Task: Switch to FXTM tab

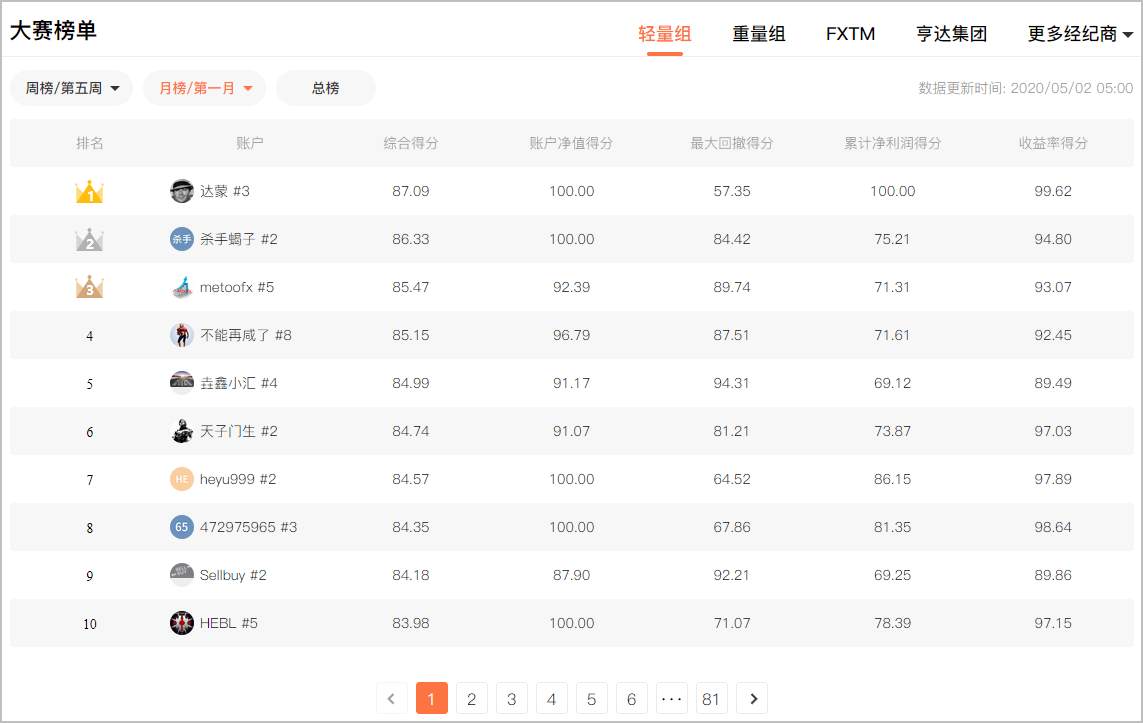Action: pyautogui.click(x=850, y=34)
